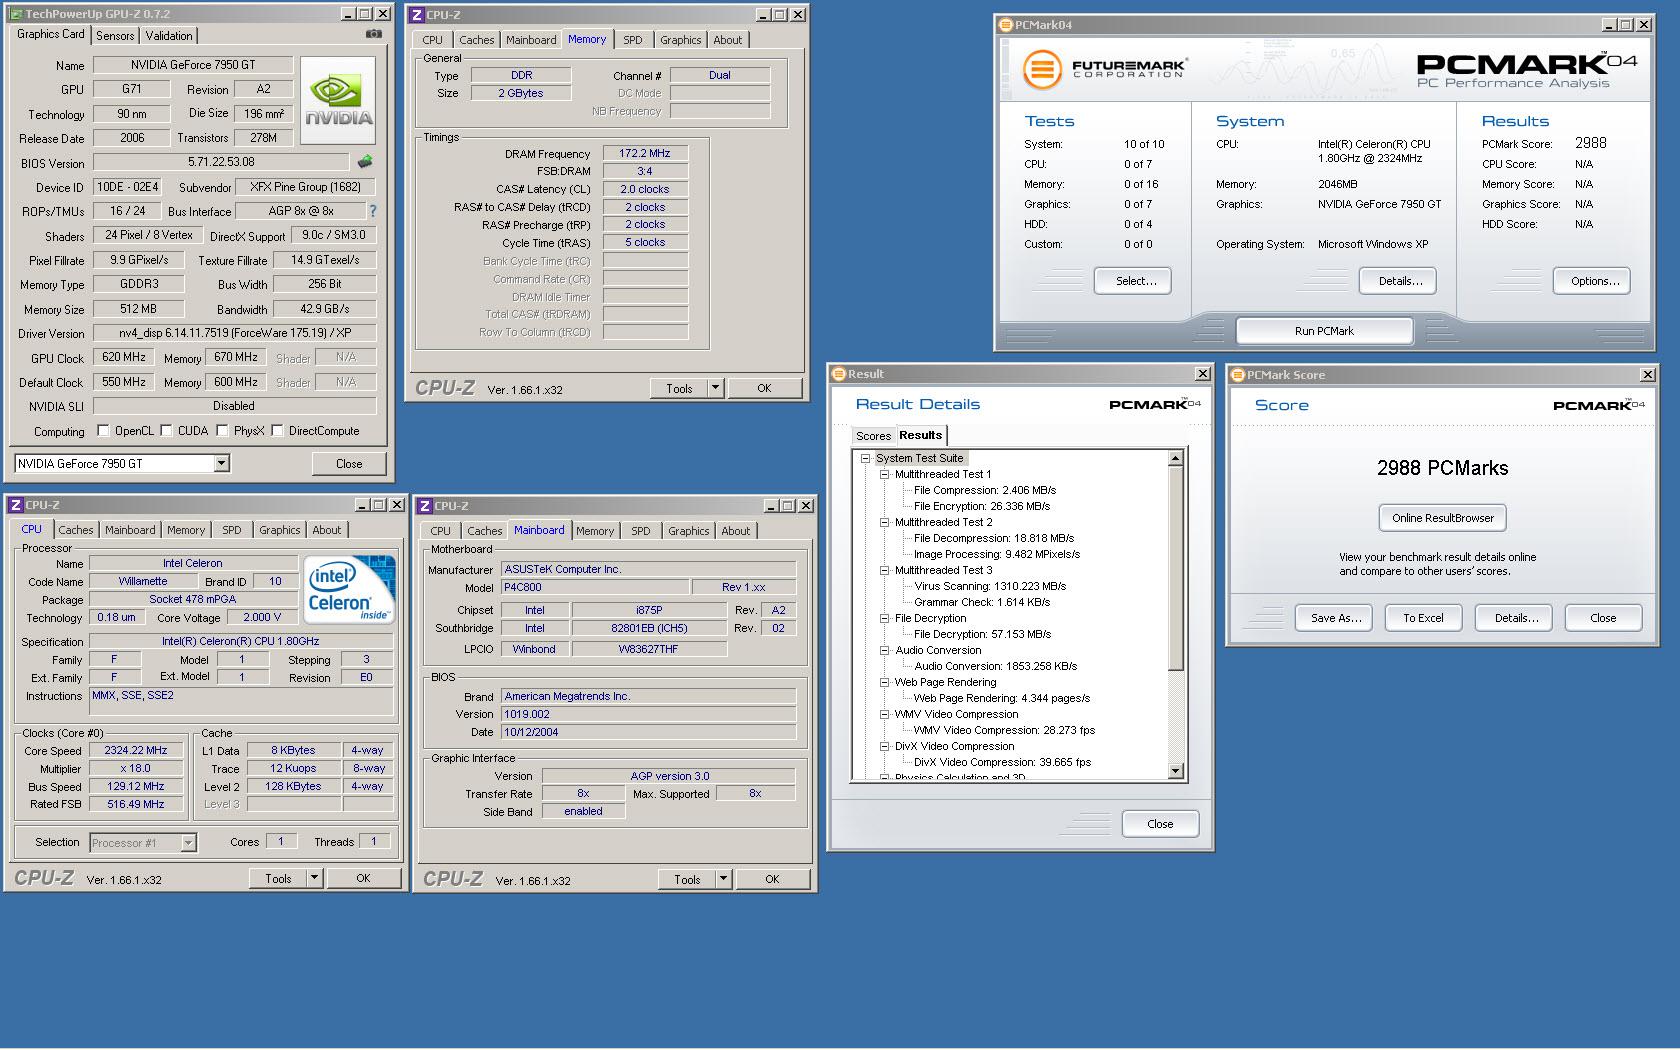Collapse the System Test Suite tree node

(x=866, y=458)
